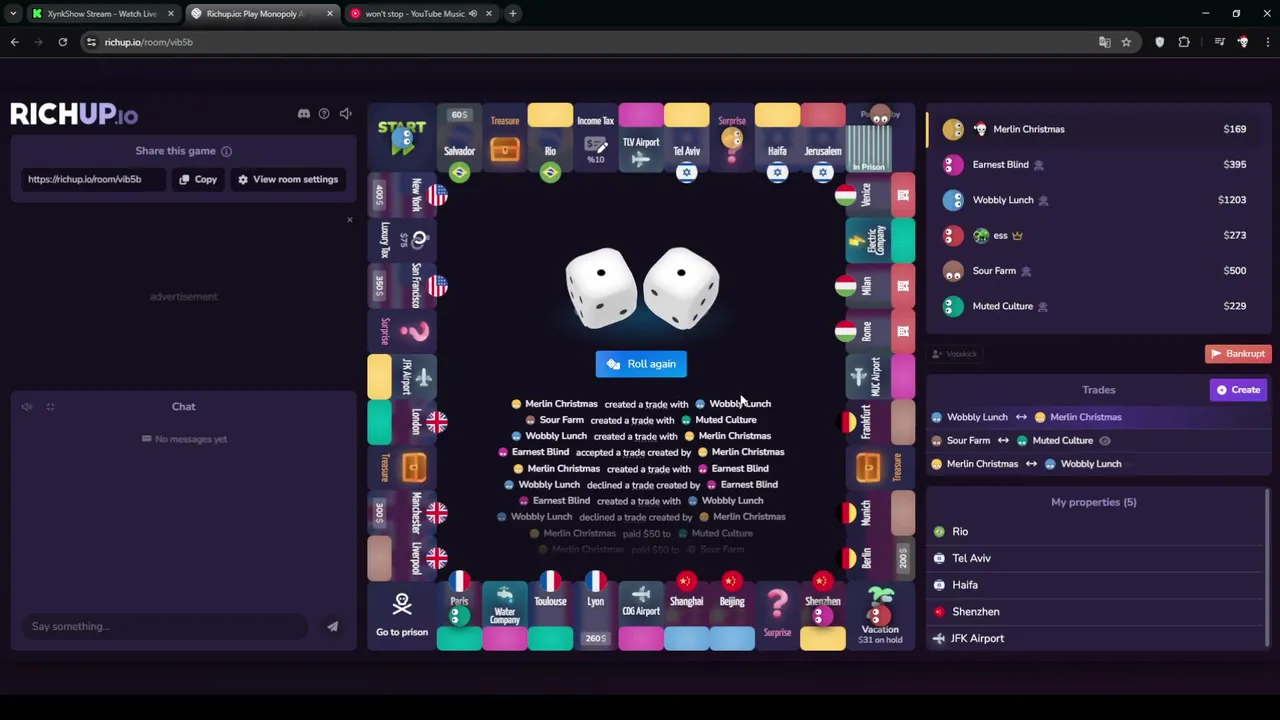The width and height of the screenshot is (1280, 720).
Task: Open a new browser tab
Action: [512, 14]
